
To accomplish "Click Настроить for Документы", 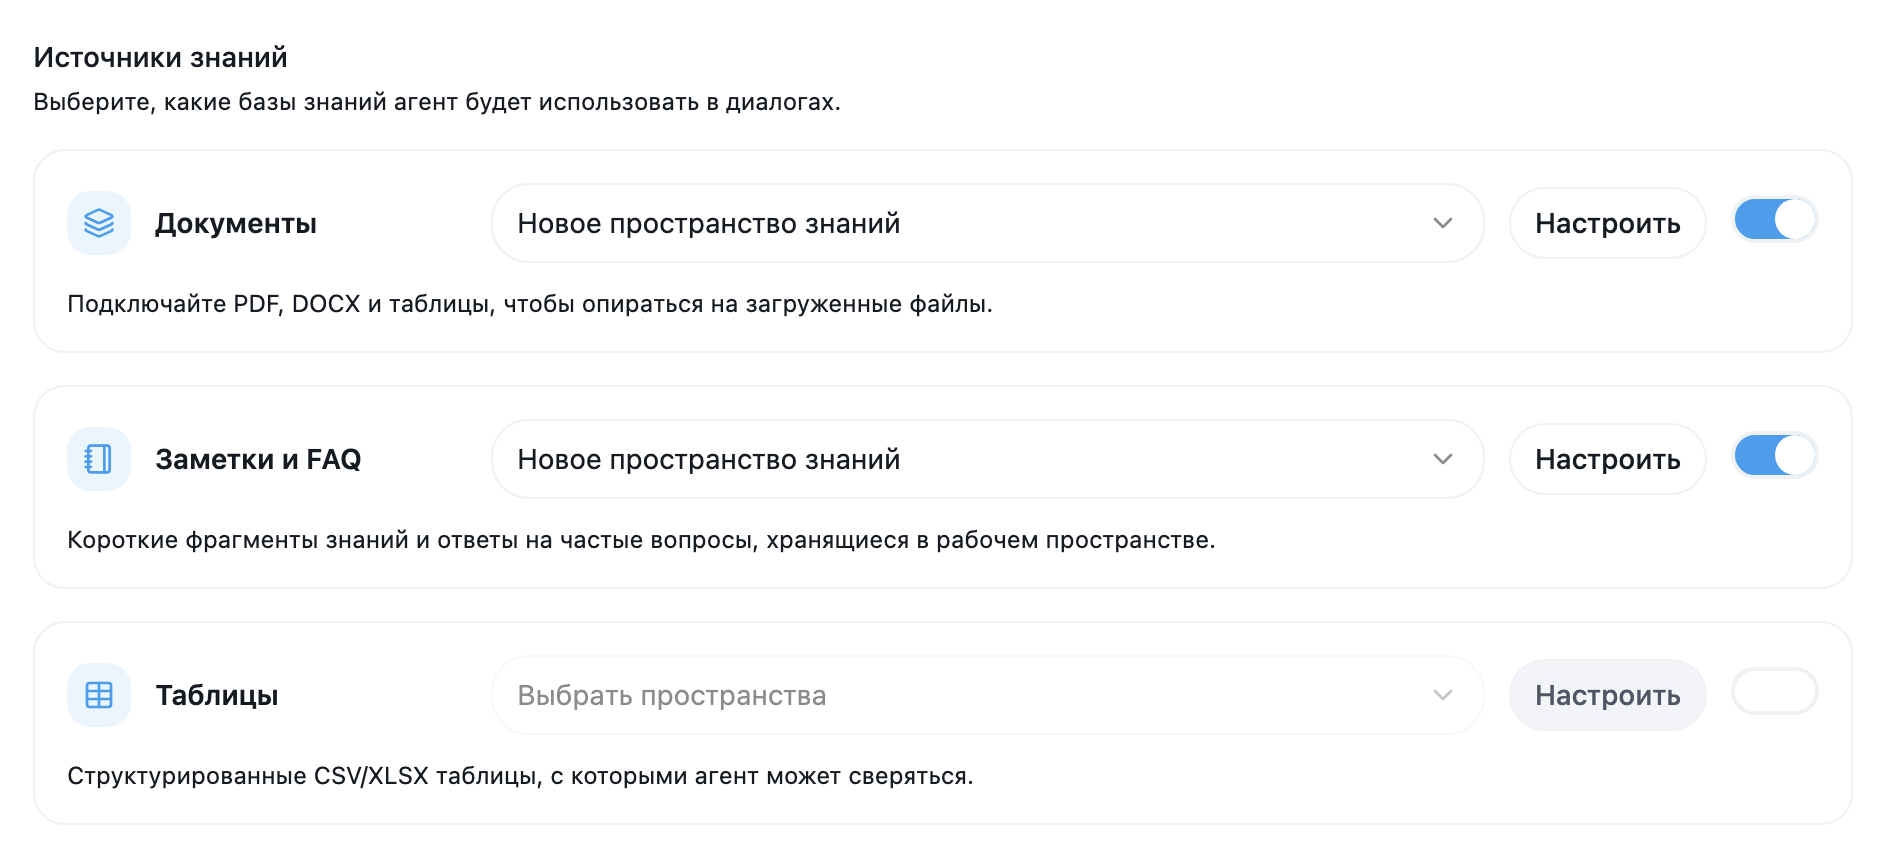I will point(1607,223).
